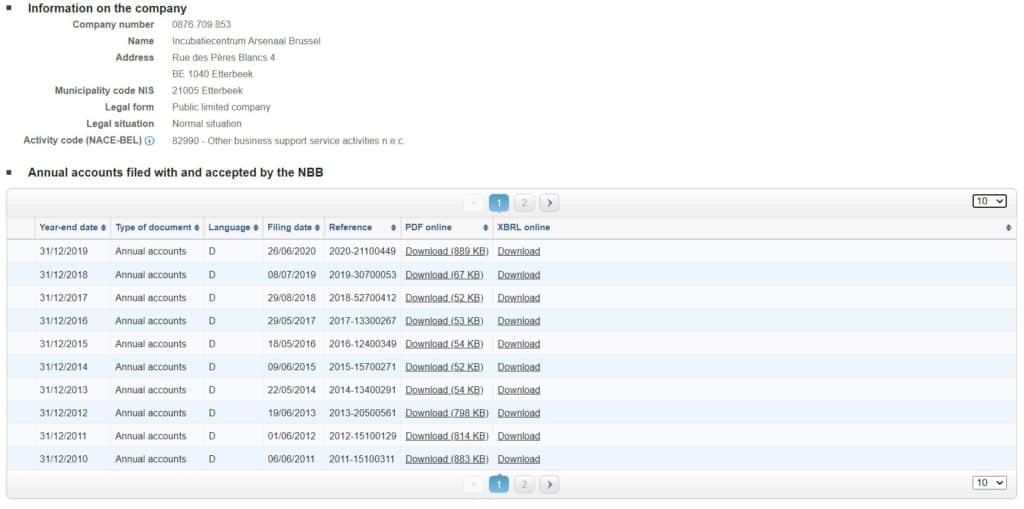Sort the table by Filing date

293,228
